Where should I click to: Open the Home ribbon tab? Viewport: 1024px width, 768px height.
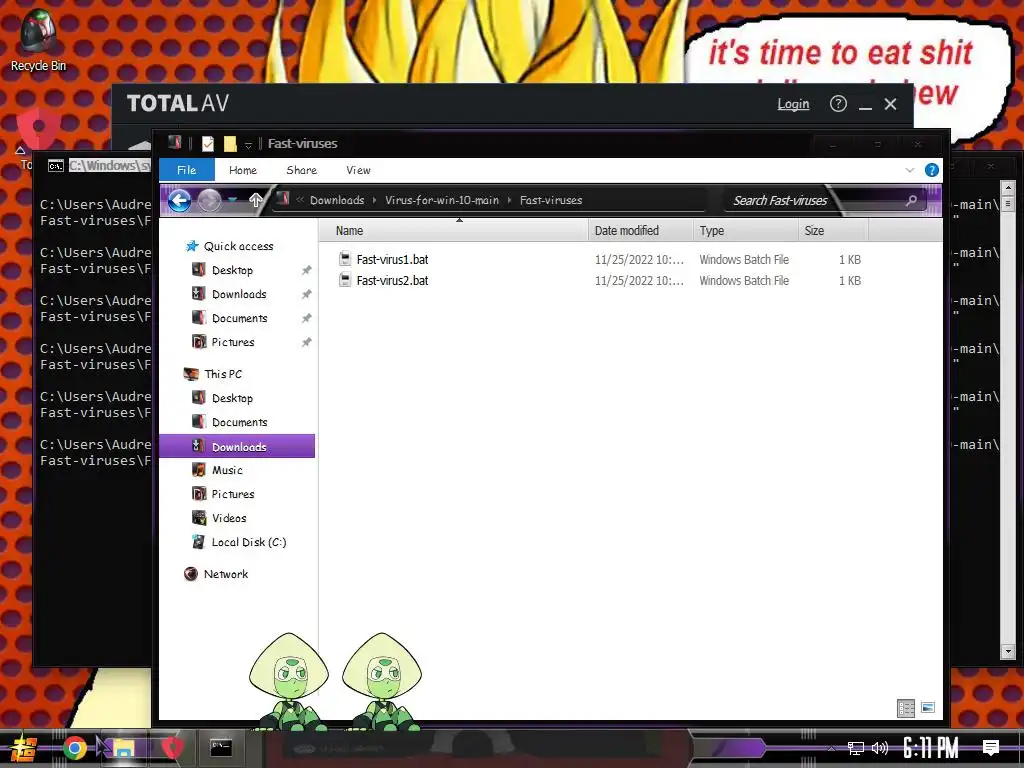[x=243, y=170]
